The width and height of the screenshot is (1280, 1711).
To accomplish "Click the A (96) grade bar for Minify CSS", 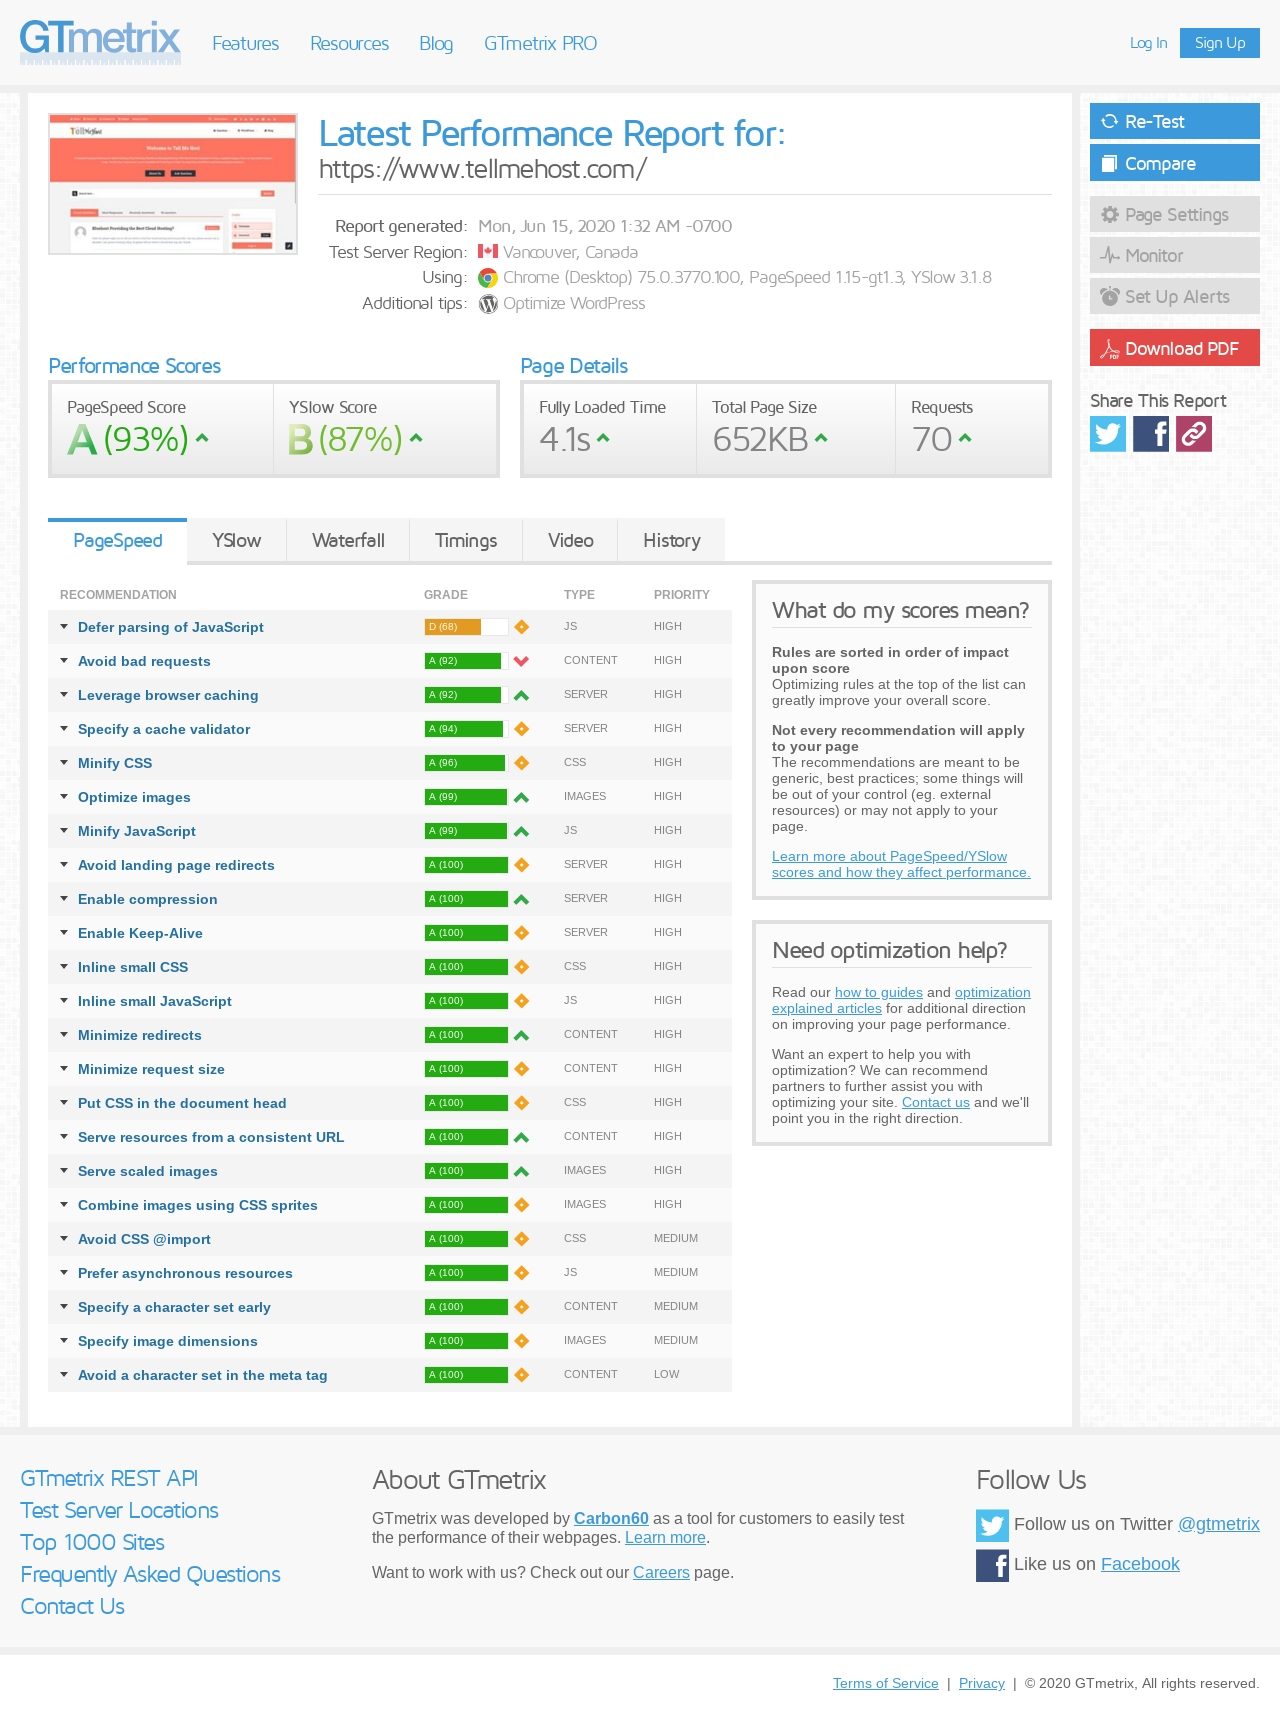I will 466,763.
